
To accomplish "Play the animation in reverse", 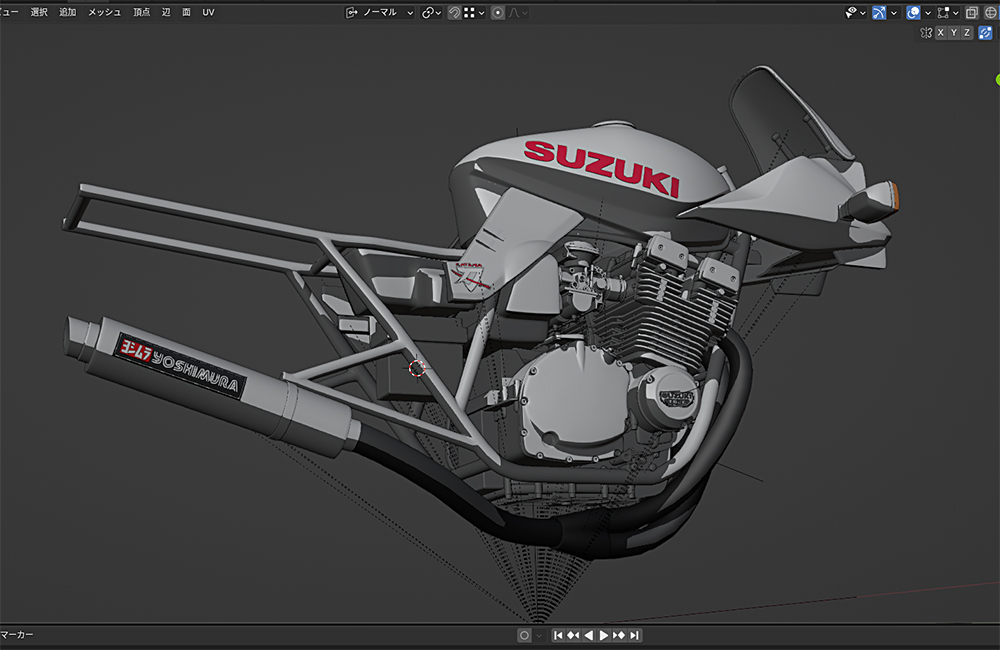I will (589, 635).
